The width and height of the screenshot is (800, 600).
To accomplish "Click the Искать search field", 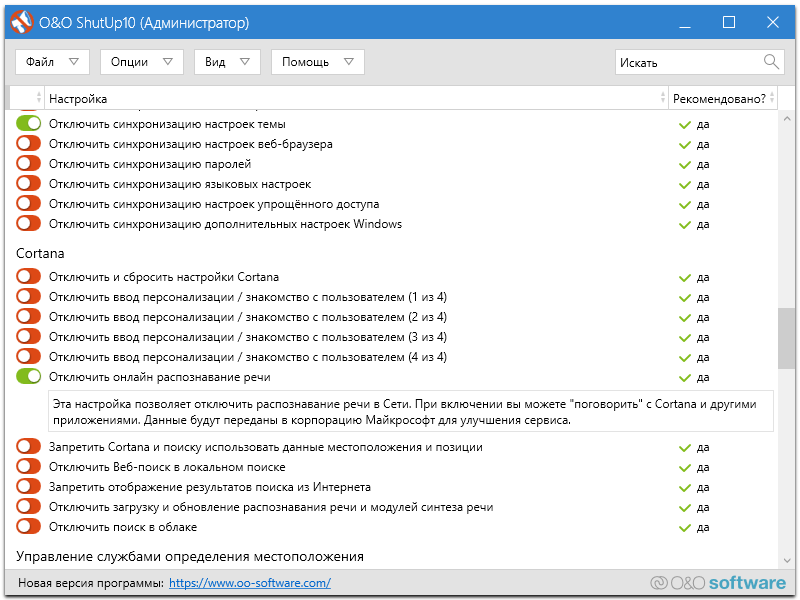I will coord(688,62).
